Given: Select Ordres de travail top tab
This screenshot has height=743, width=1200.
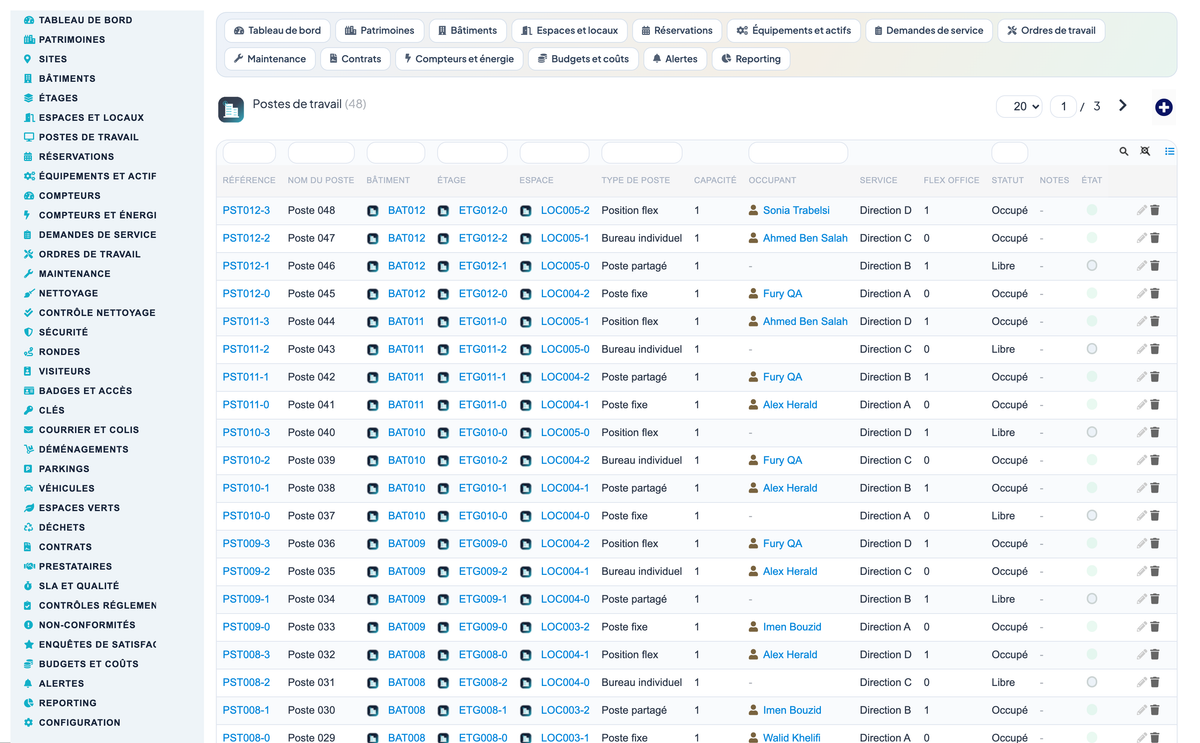Looking at the screenshot, I should click(x=1051, y=31).
